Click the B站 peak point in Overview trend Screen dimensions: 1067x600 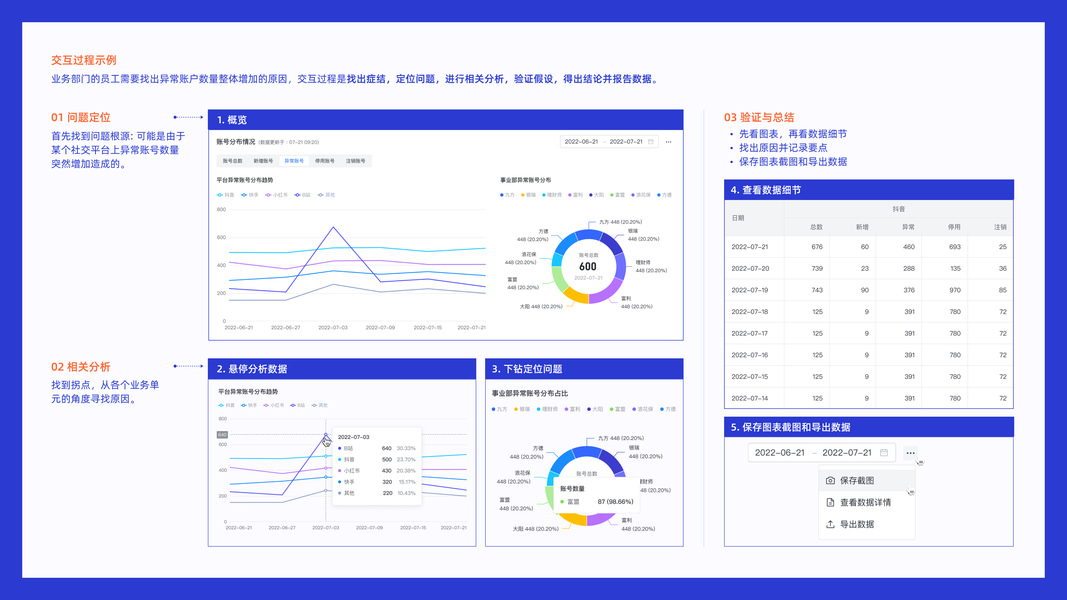point(333,227)
